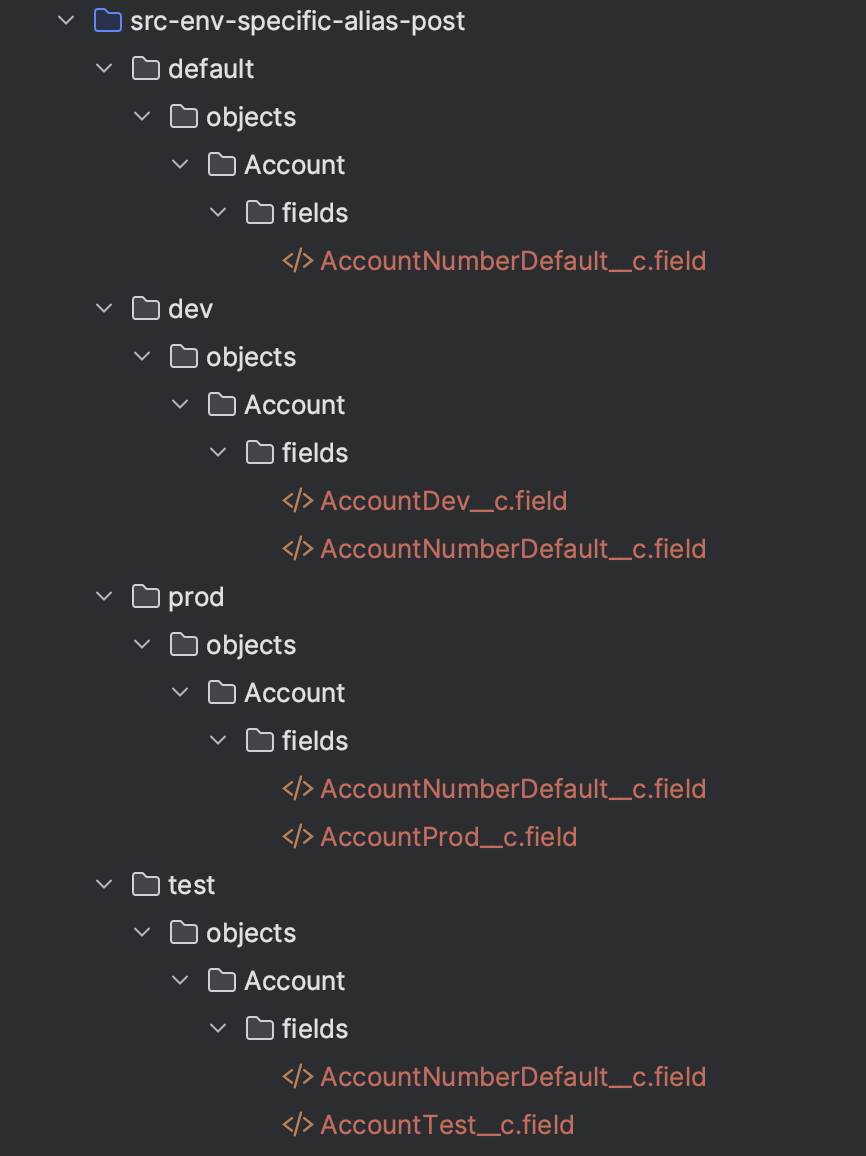Viewport: 866px width, 1156px height.
Task: Collapse the test folder chevron
Action: pos(104,885)
